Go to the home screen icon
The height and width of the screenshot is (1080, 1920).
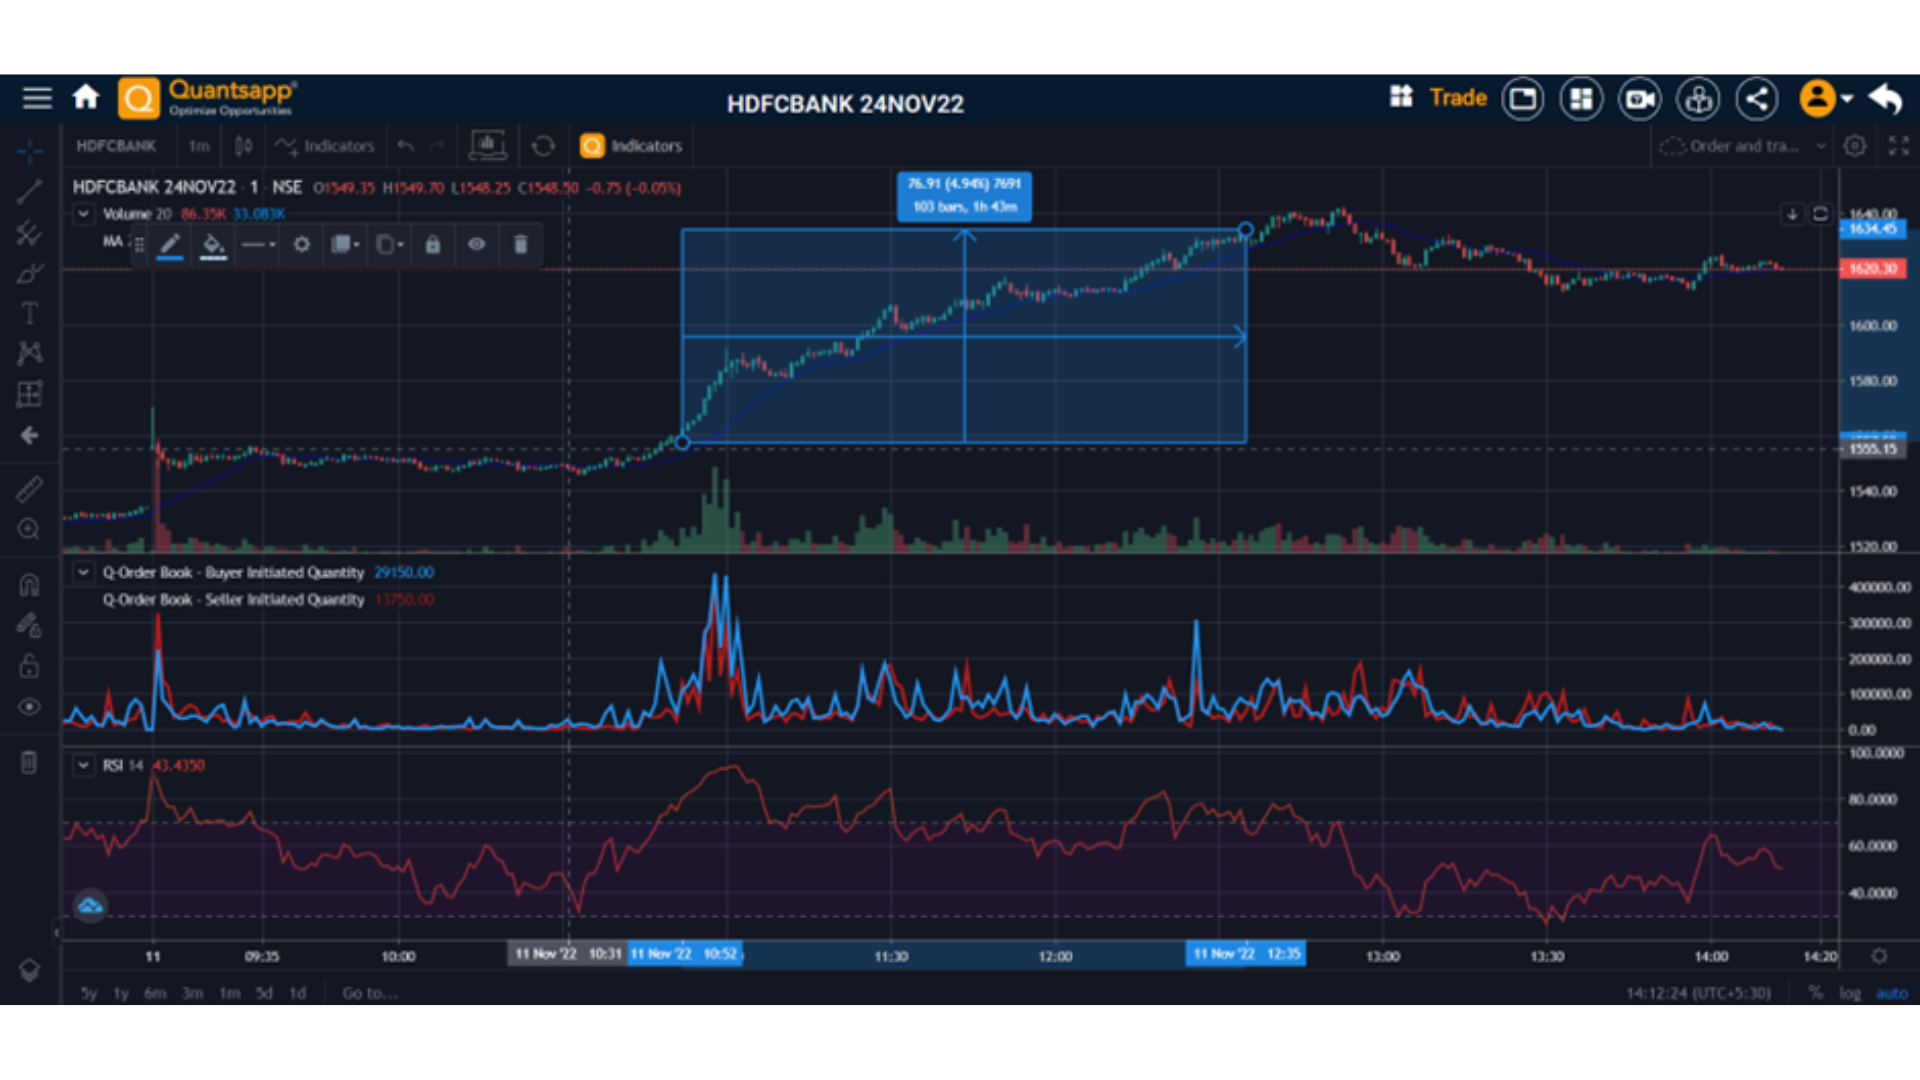pos(86,98)
